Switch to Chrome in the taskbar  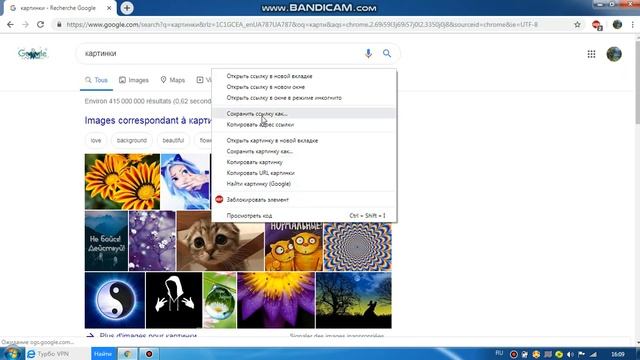coord(127,354)
